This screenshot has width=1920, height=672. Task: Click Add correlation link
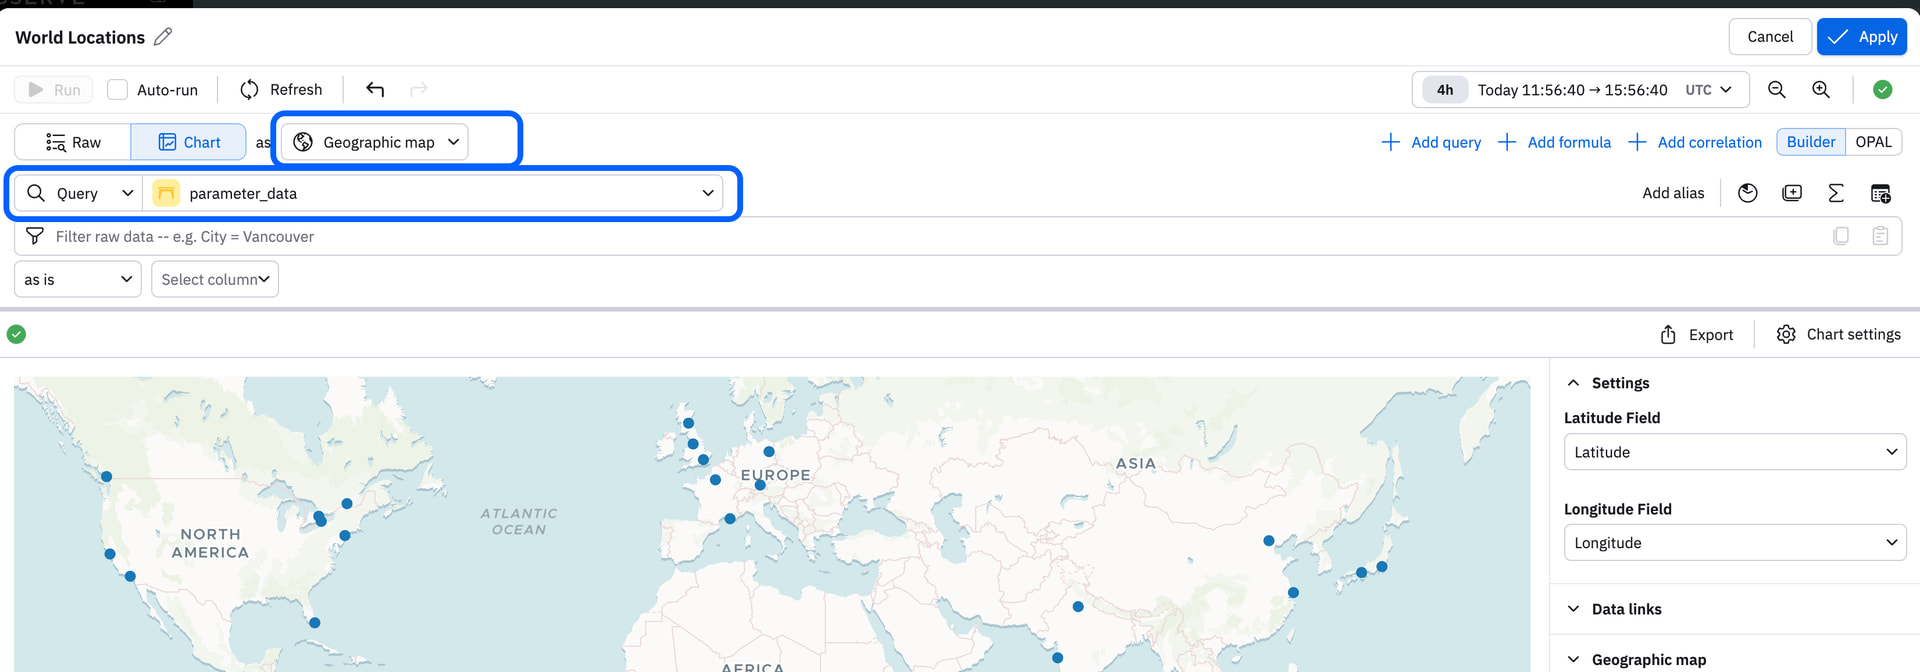coord(1695,142)
